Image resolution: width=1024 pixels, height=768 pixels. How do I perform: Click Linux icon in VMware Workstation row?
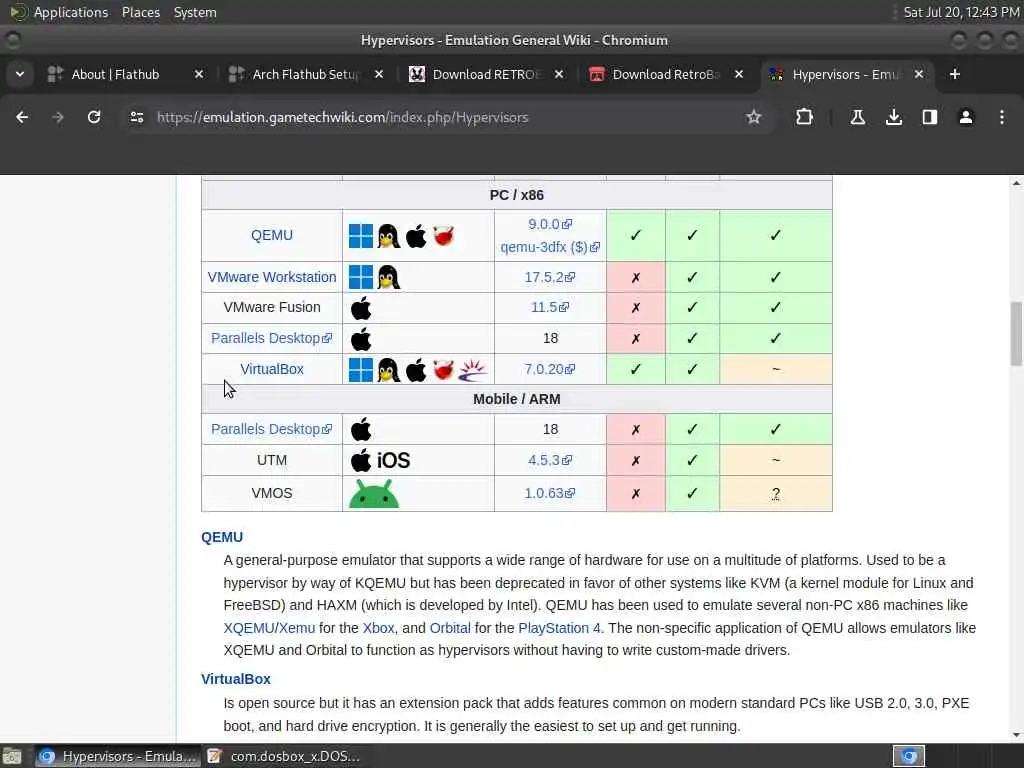[389, 277]
